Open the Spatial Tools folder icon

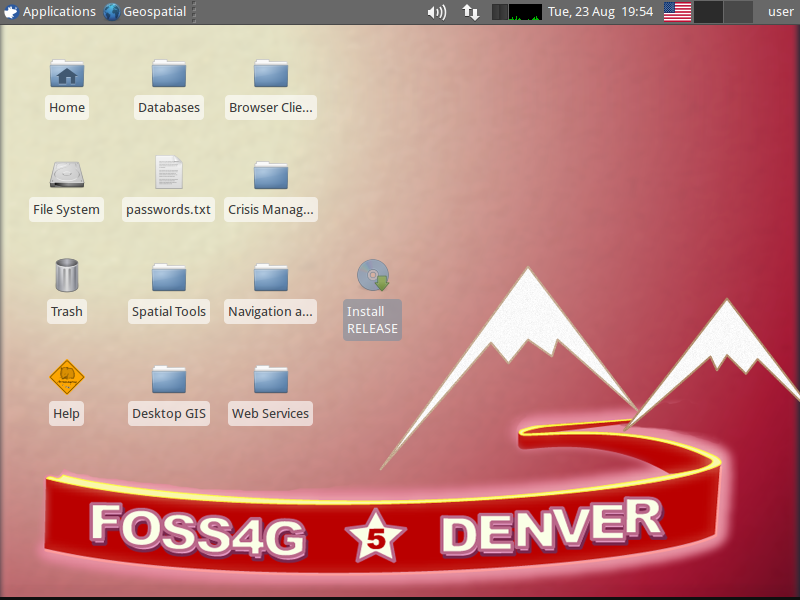tap(169, 278)
